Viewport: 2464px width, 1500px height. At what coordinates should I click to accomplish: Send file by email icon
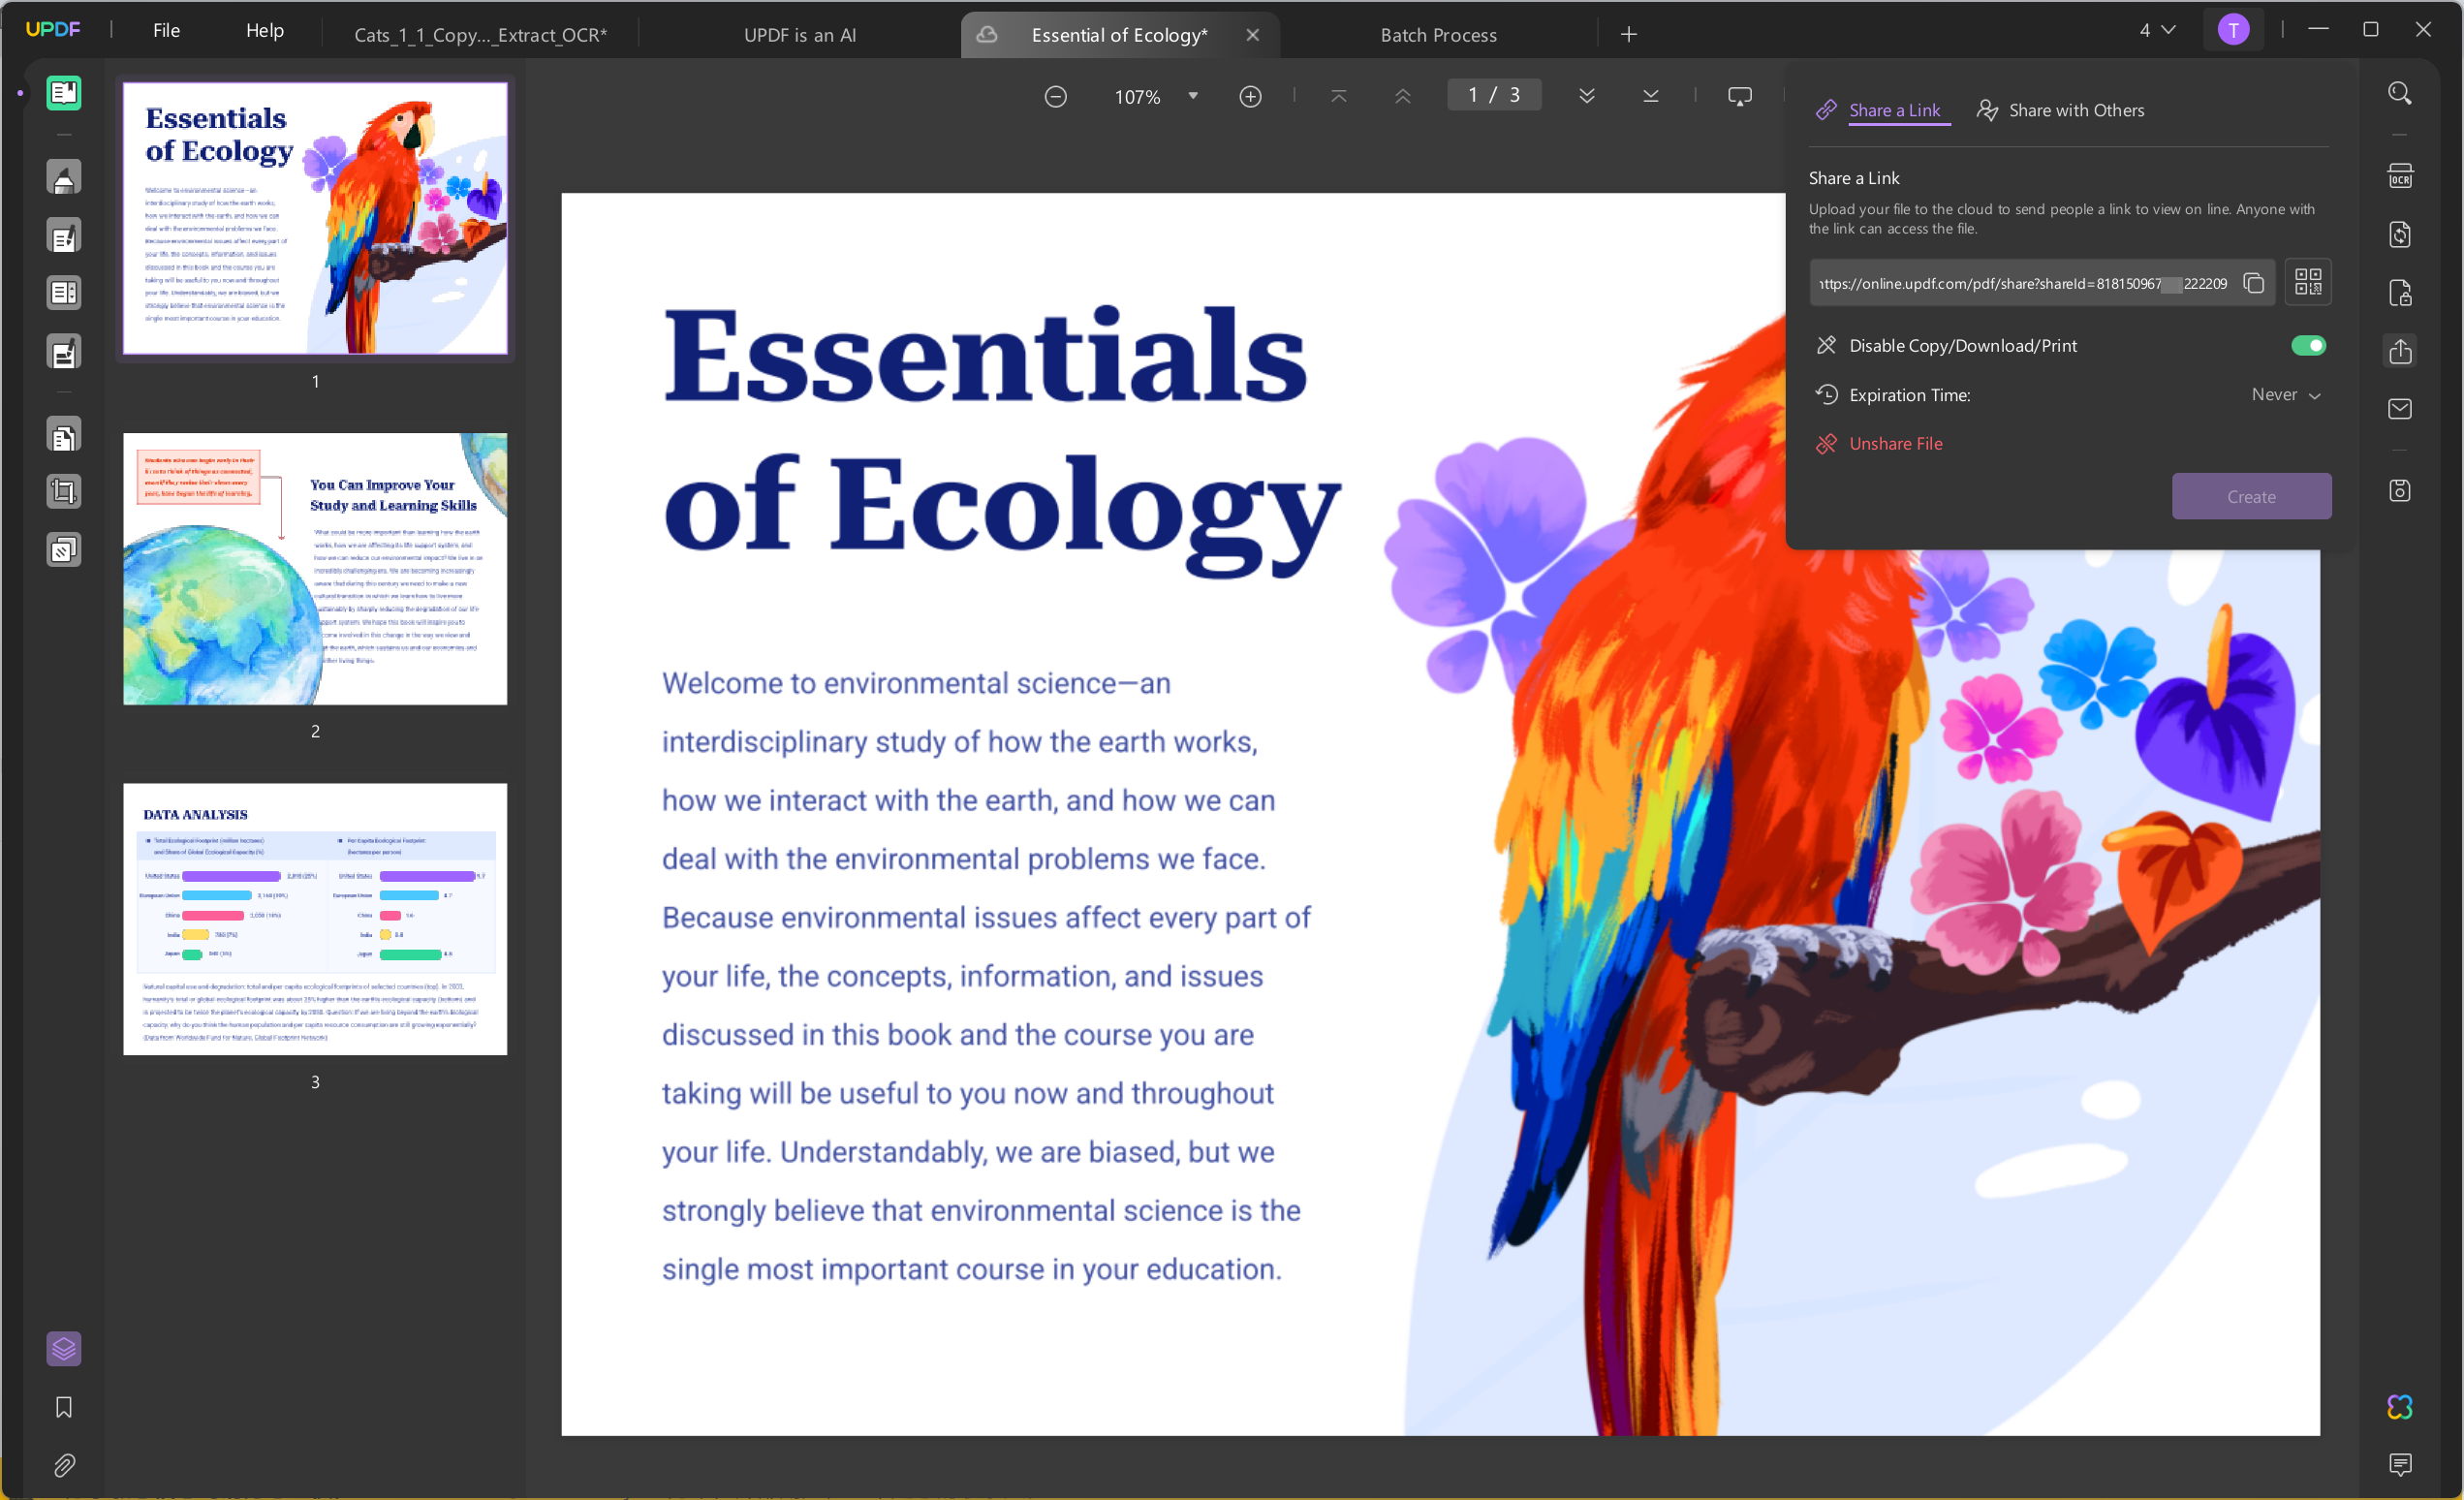click(x=2400, y=409)
